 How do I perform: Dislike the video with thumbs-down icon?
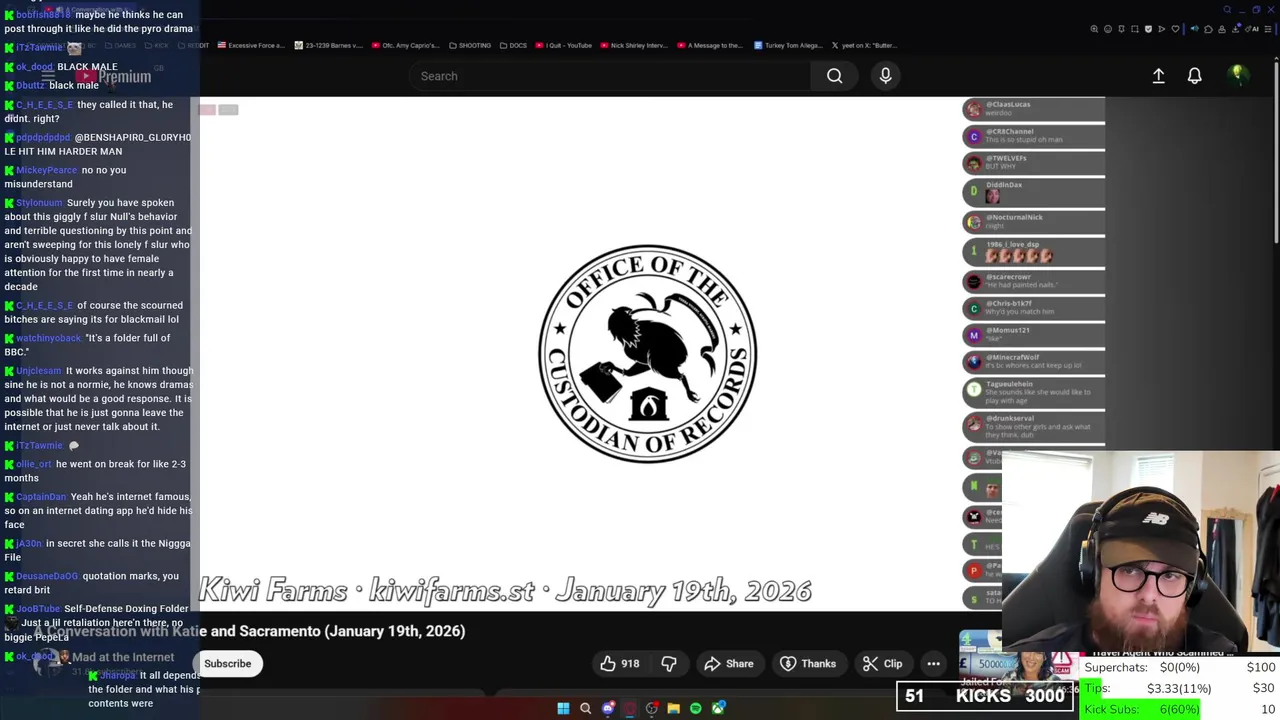click(x=669, y=664)
